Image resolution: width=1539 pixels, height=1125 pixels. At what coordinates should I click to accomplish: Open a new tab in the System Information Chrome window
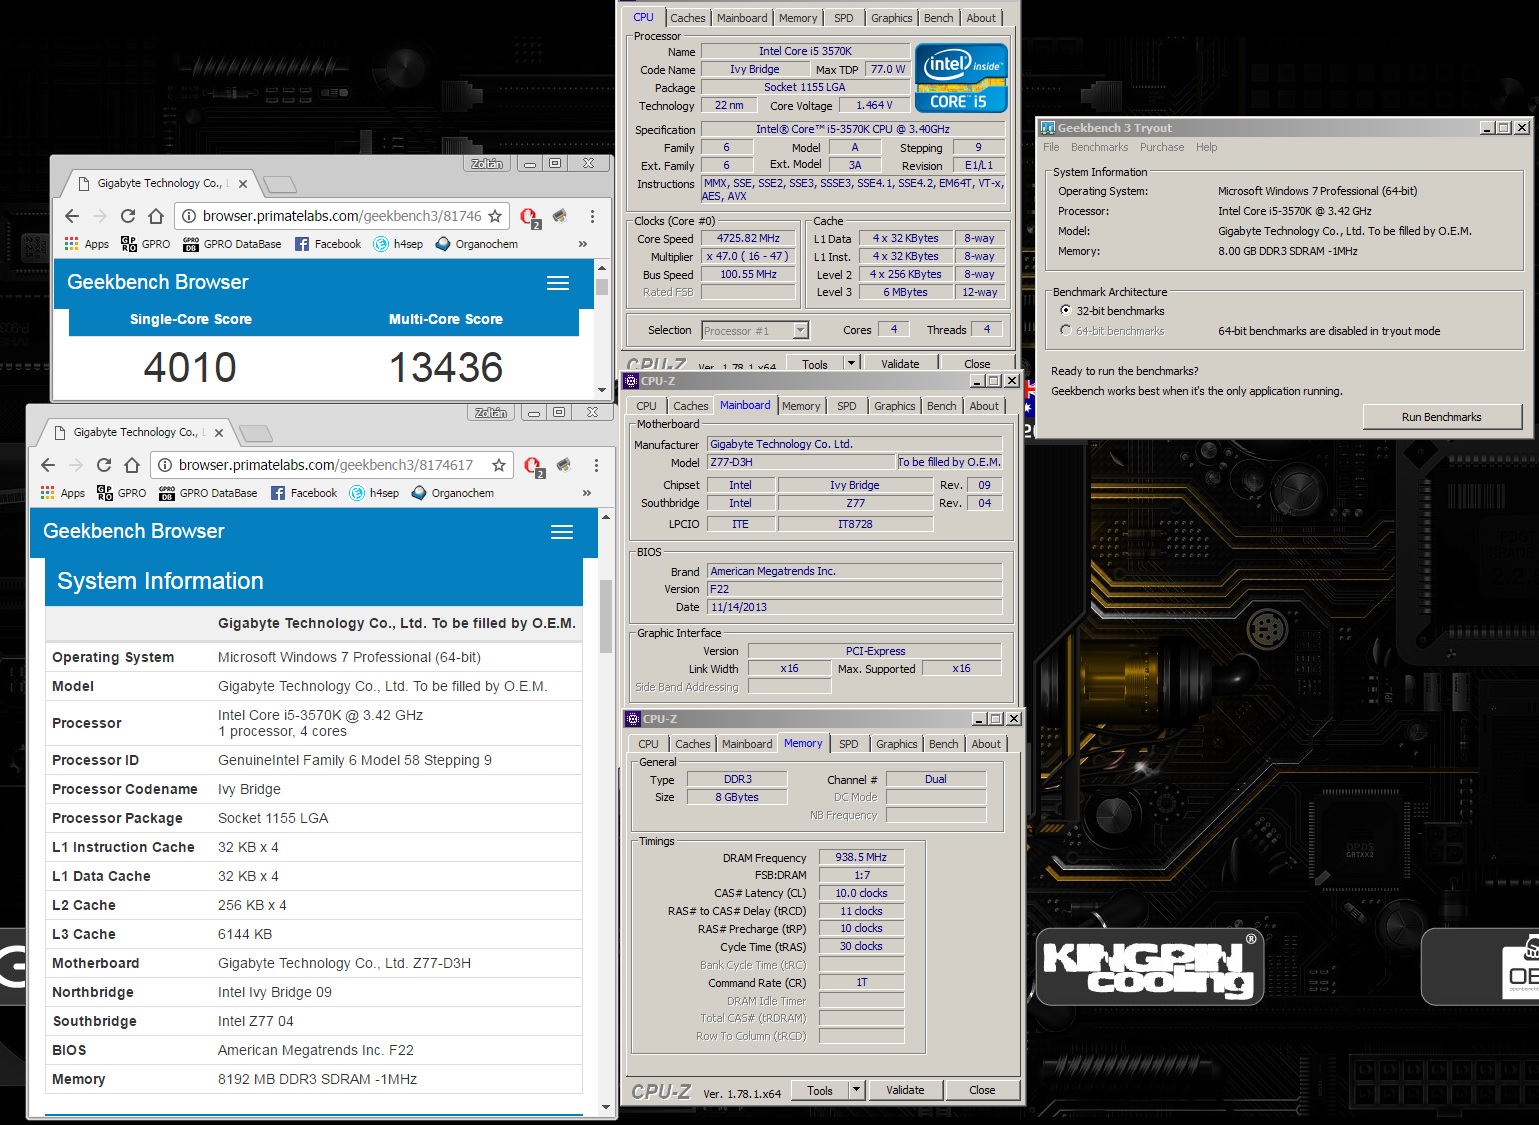(256, 433)
